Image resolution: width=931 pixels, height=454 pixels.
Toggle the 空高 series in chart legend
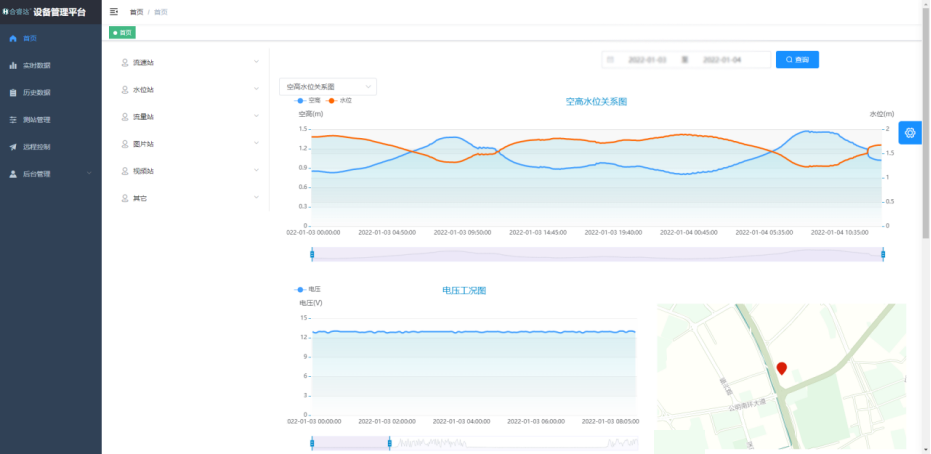click(x=308, y=100)
